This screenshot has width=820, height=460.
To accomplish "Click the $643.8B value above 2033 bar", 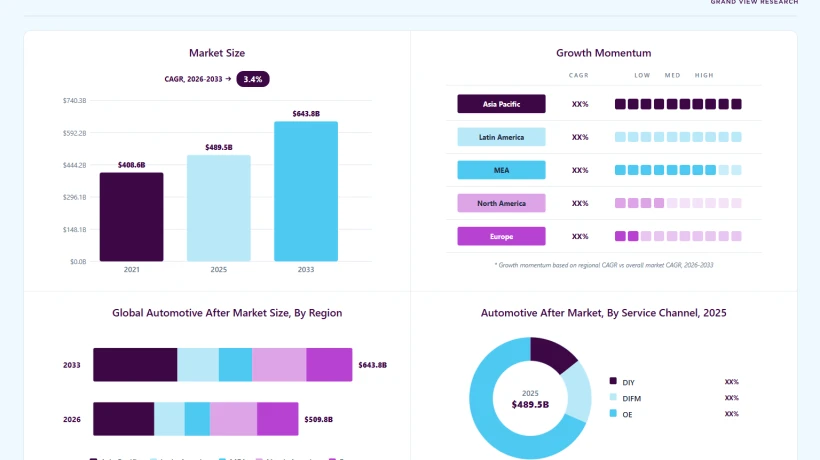I will pos(306,113).
